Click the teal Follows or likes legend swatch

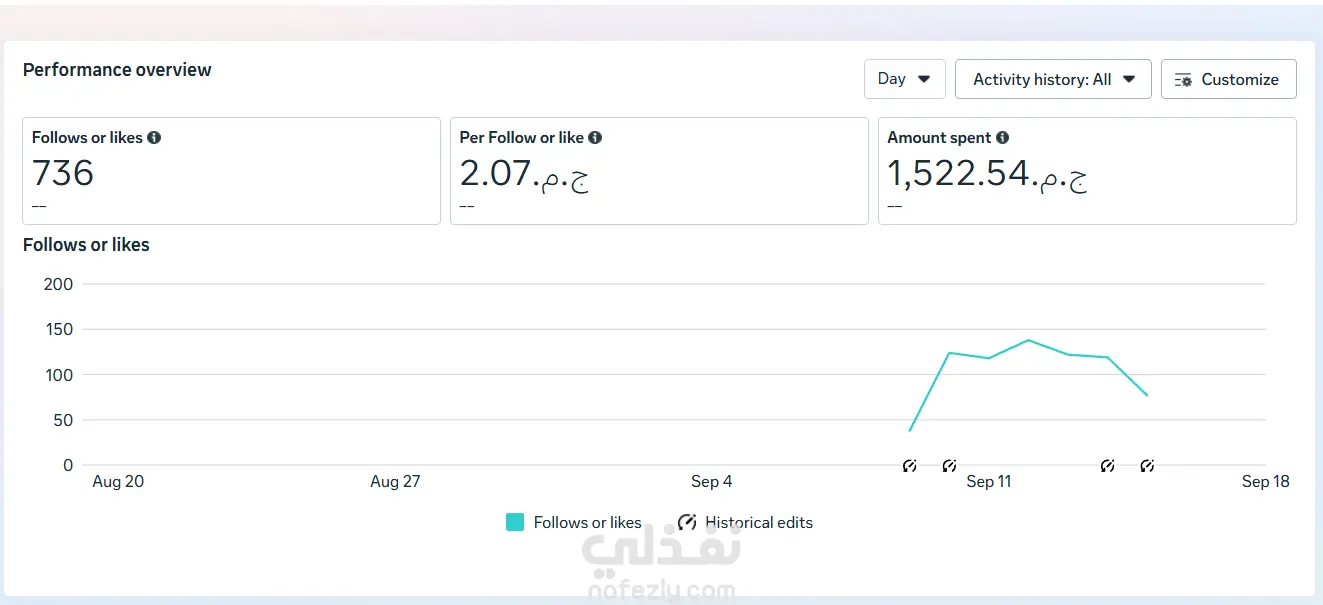click(x=515, y=522)
